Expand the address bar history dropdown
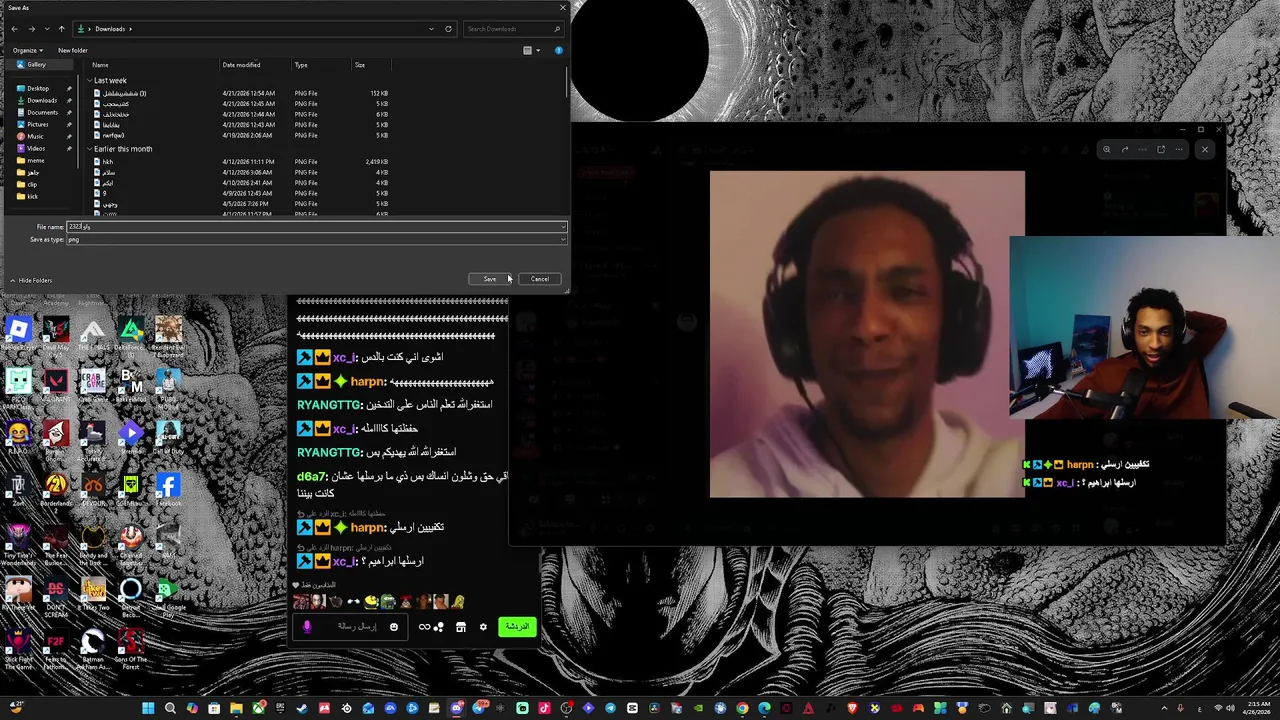This screenshot has height=720, width=1280. point(431,29)
